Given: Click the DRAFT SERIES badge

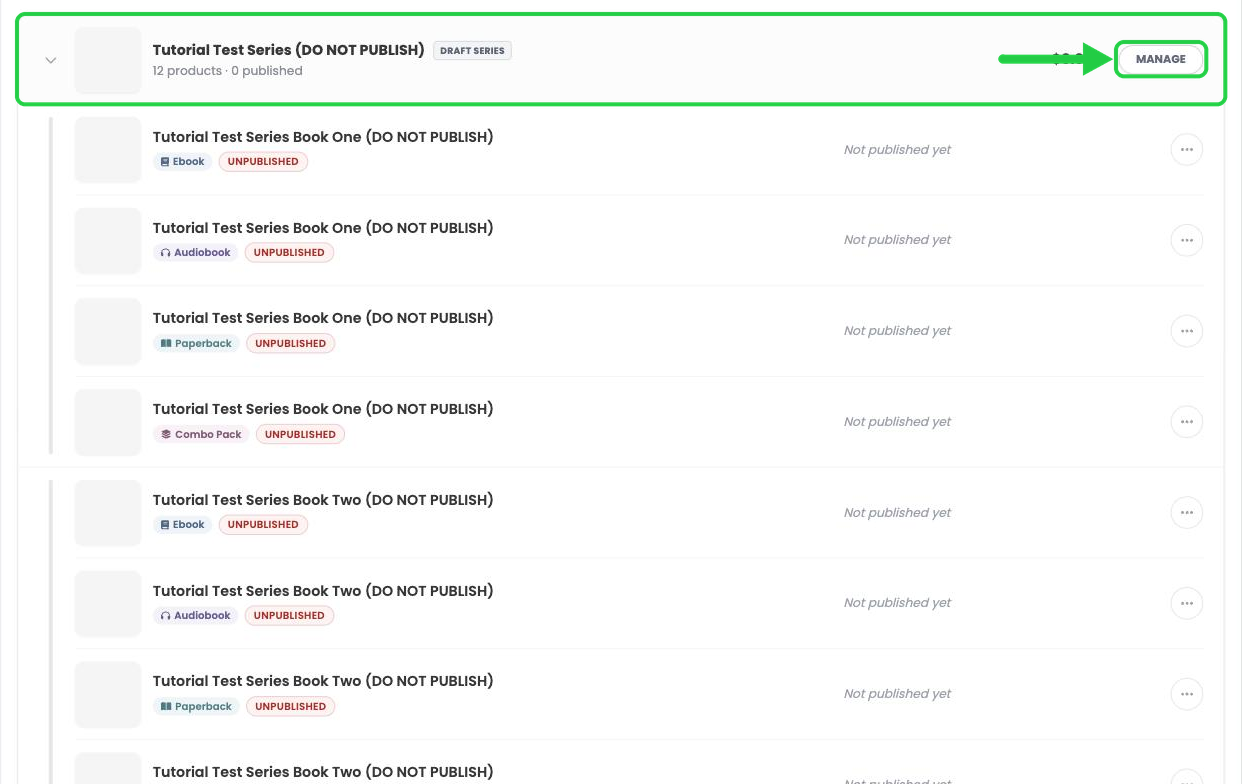Looking at the screenshot, I should pos(472,50).
